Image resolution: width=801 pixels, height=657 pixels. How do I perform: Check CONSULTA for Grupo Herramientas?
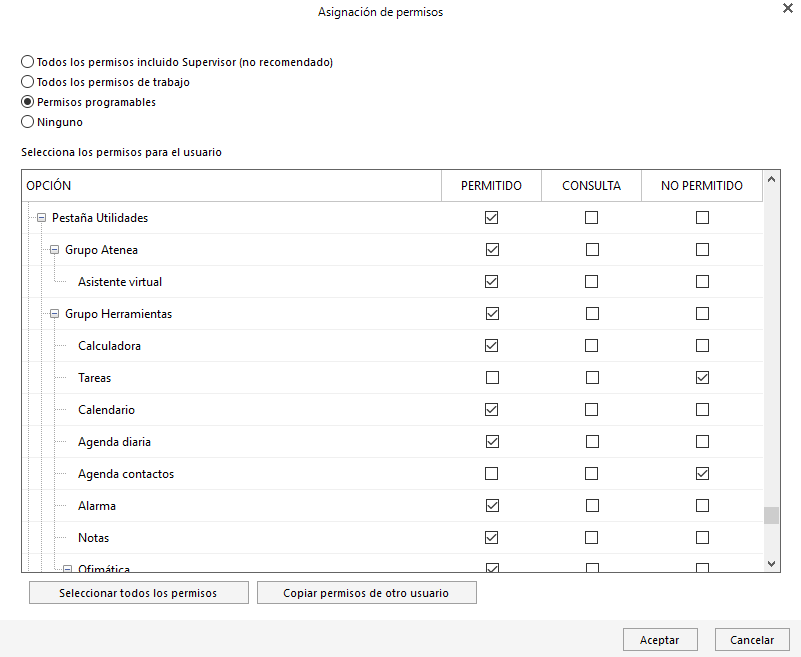click(x=593, y=314)
